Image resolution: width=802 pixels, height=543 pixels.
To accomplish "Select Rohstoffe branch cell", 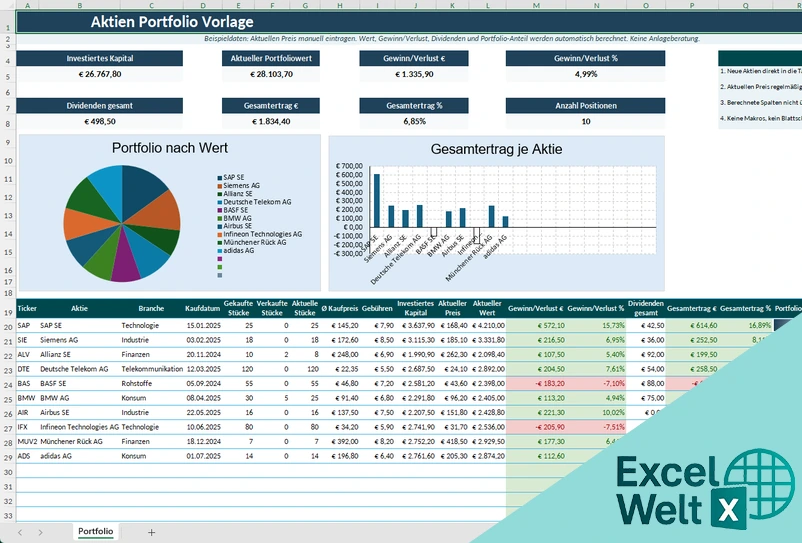I will [152, 383].
